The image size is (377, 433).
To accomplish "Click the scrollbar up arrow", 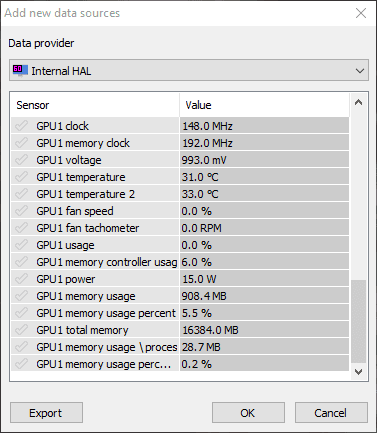I will coord(359,103).
